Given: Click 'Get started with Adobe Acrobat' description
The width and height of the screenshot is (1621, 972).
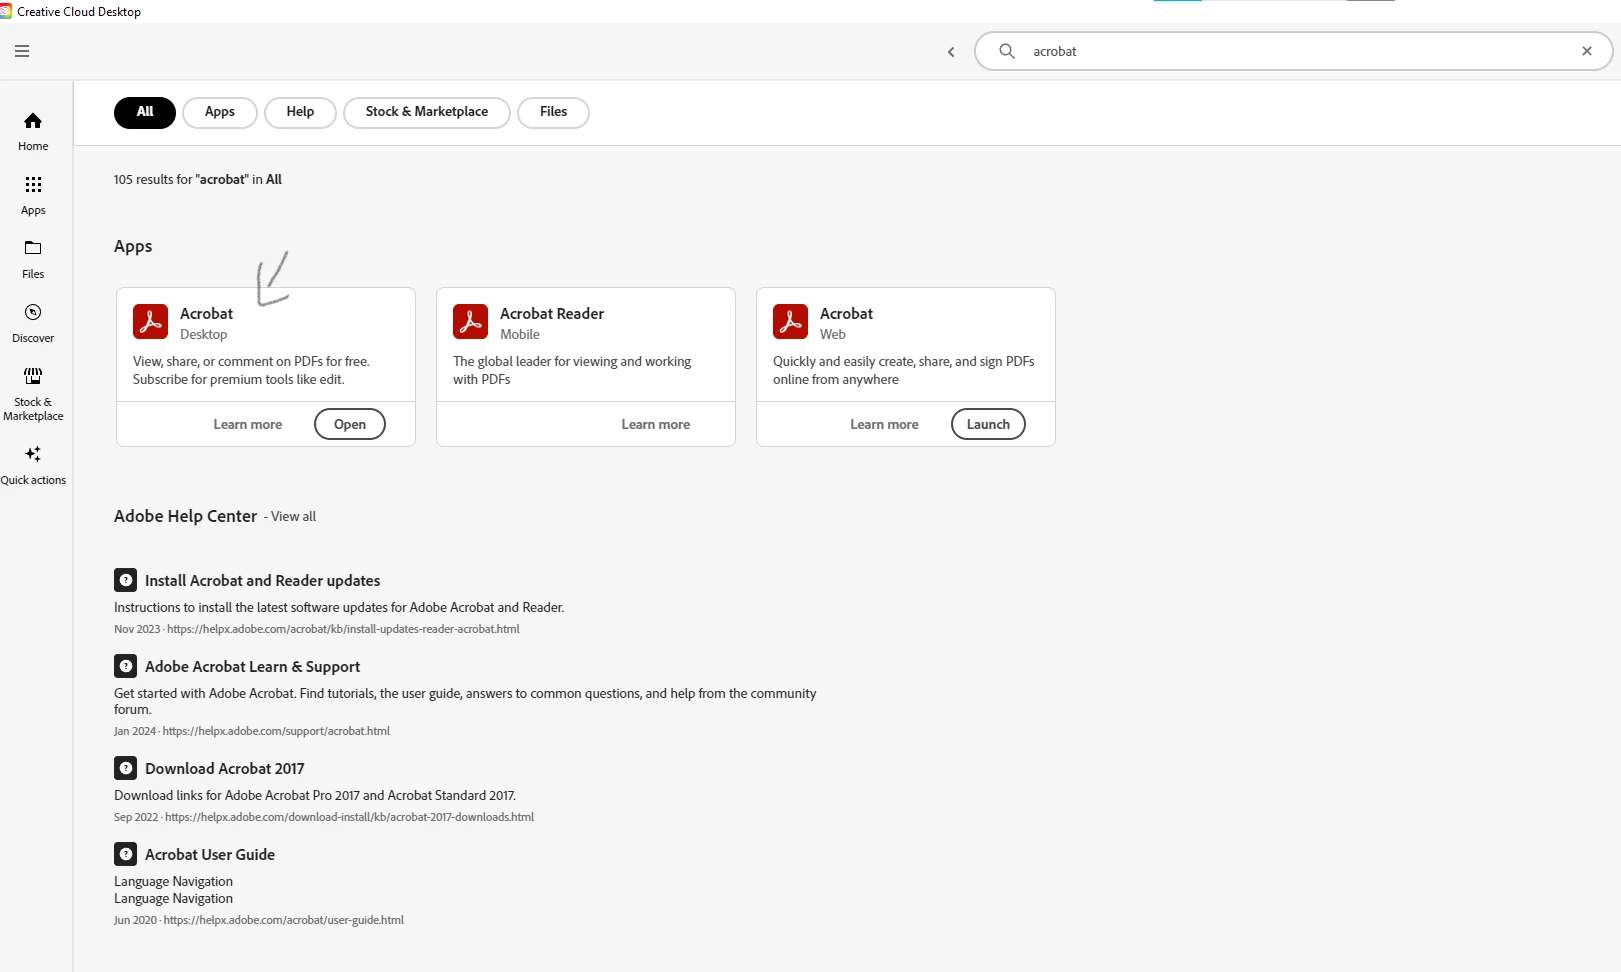Looking at the screenshot, I should click(465, 701).
